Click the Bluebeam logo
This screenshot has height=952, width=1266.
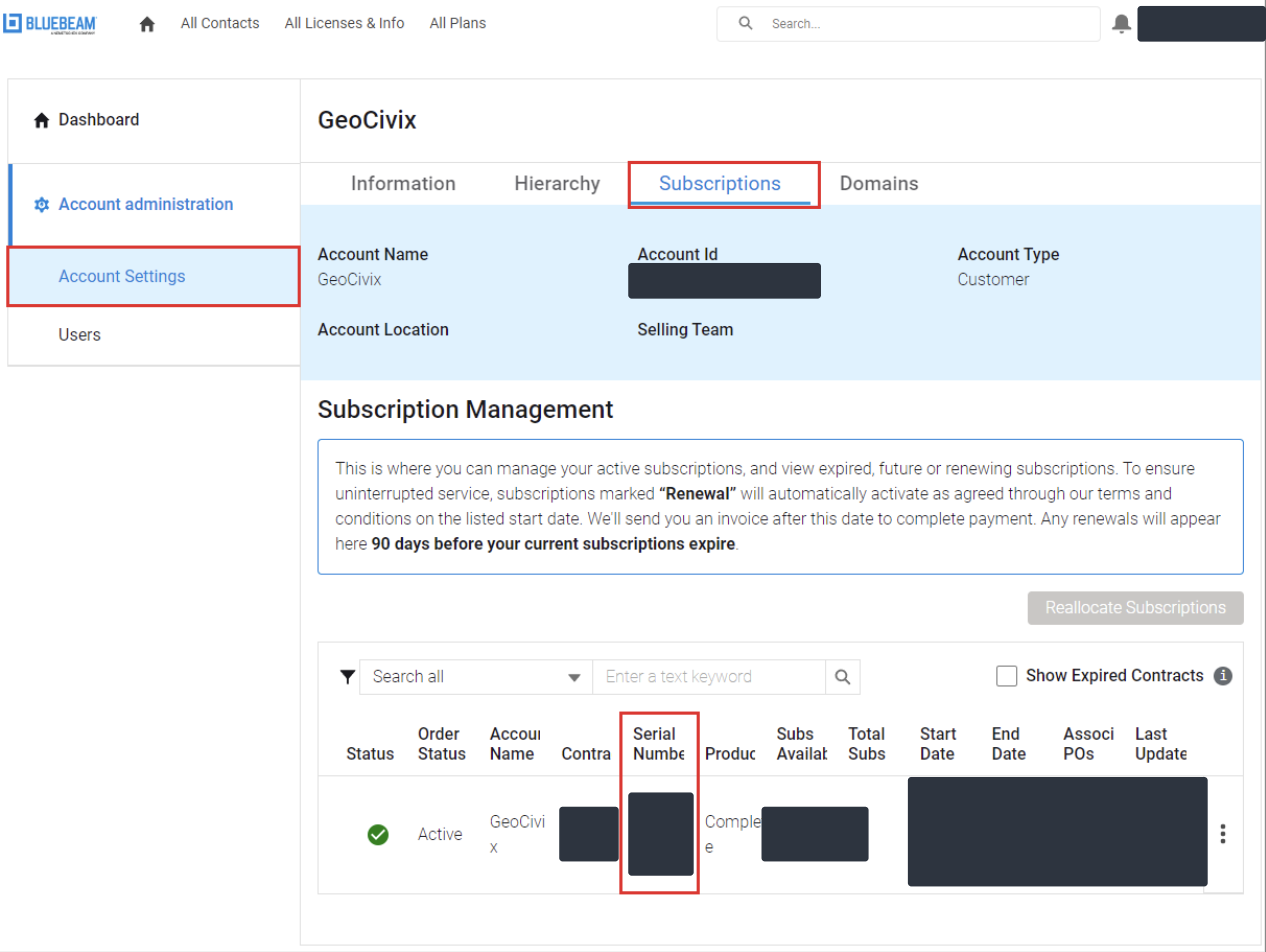pyautogui.click(x=49, y=24)
